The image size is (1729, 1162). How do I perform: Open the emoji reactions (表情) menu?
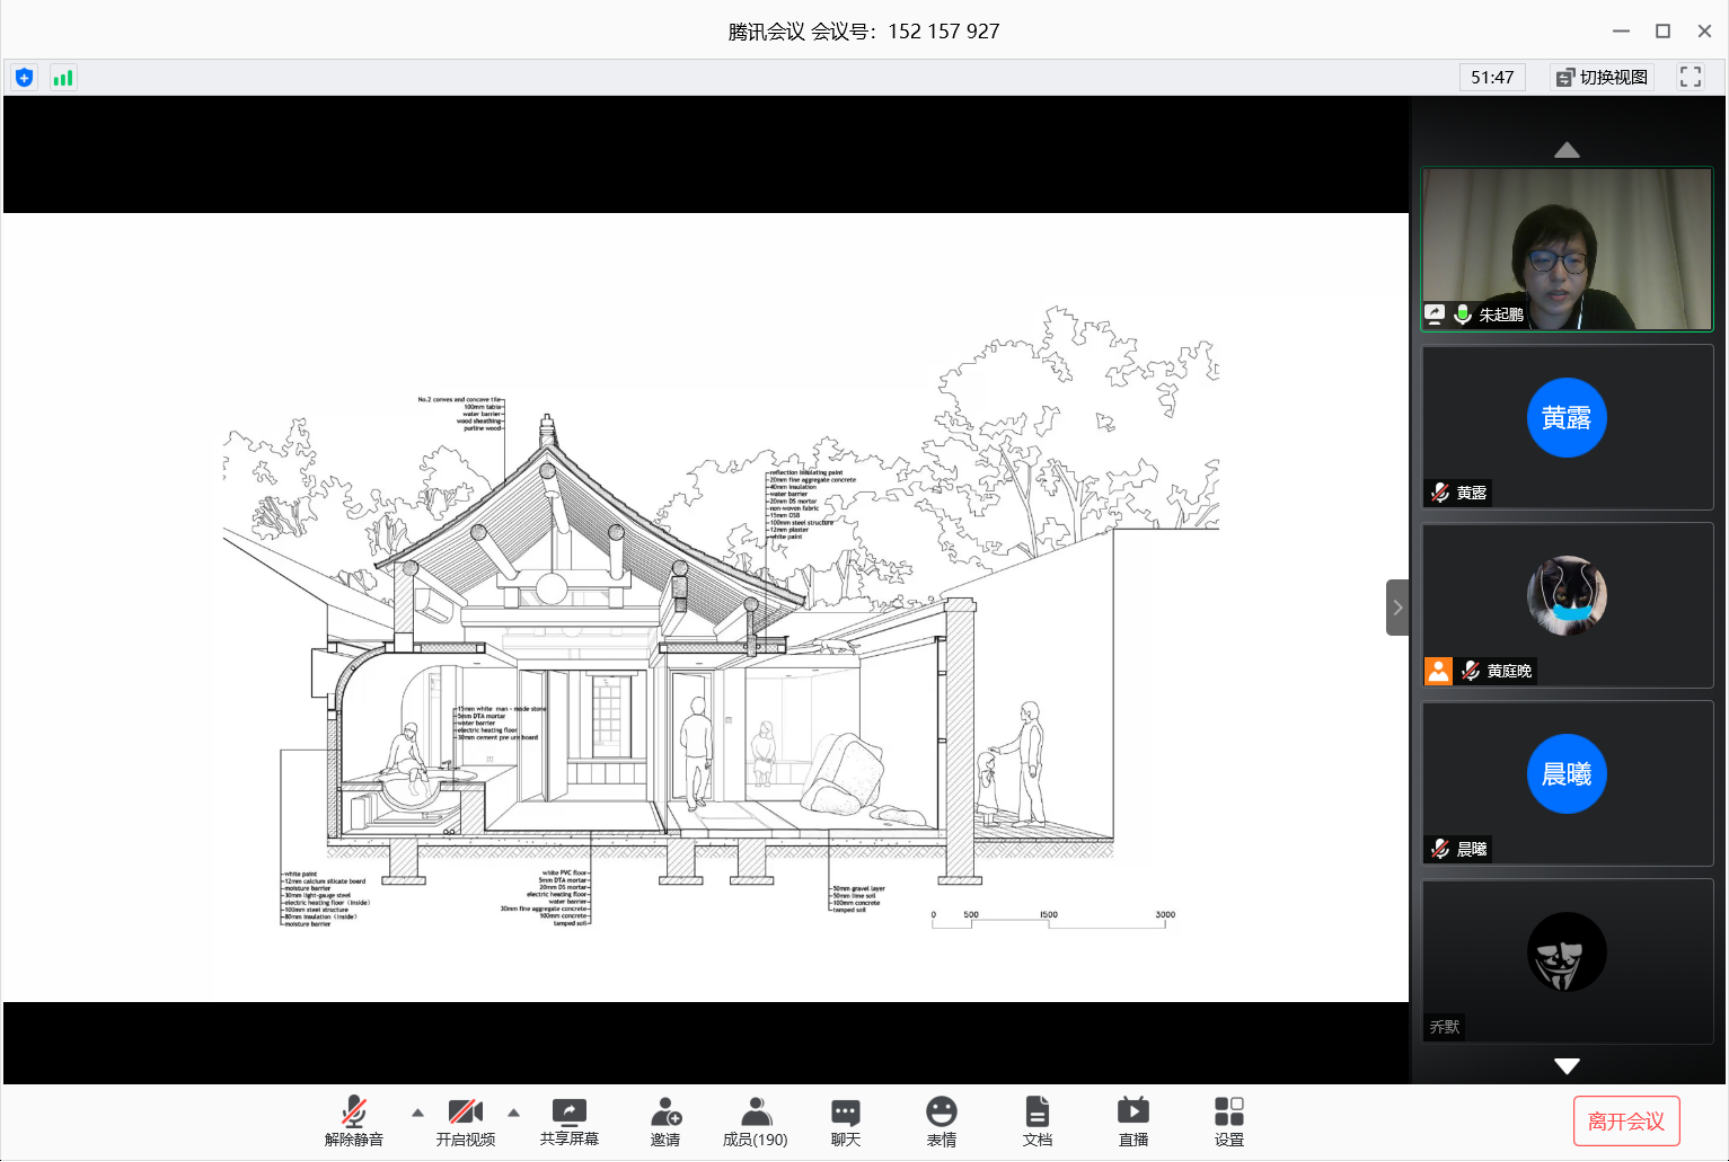coord(941,1113)
